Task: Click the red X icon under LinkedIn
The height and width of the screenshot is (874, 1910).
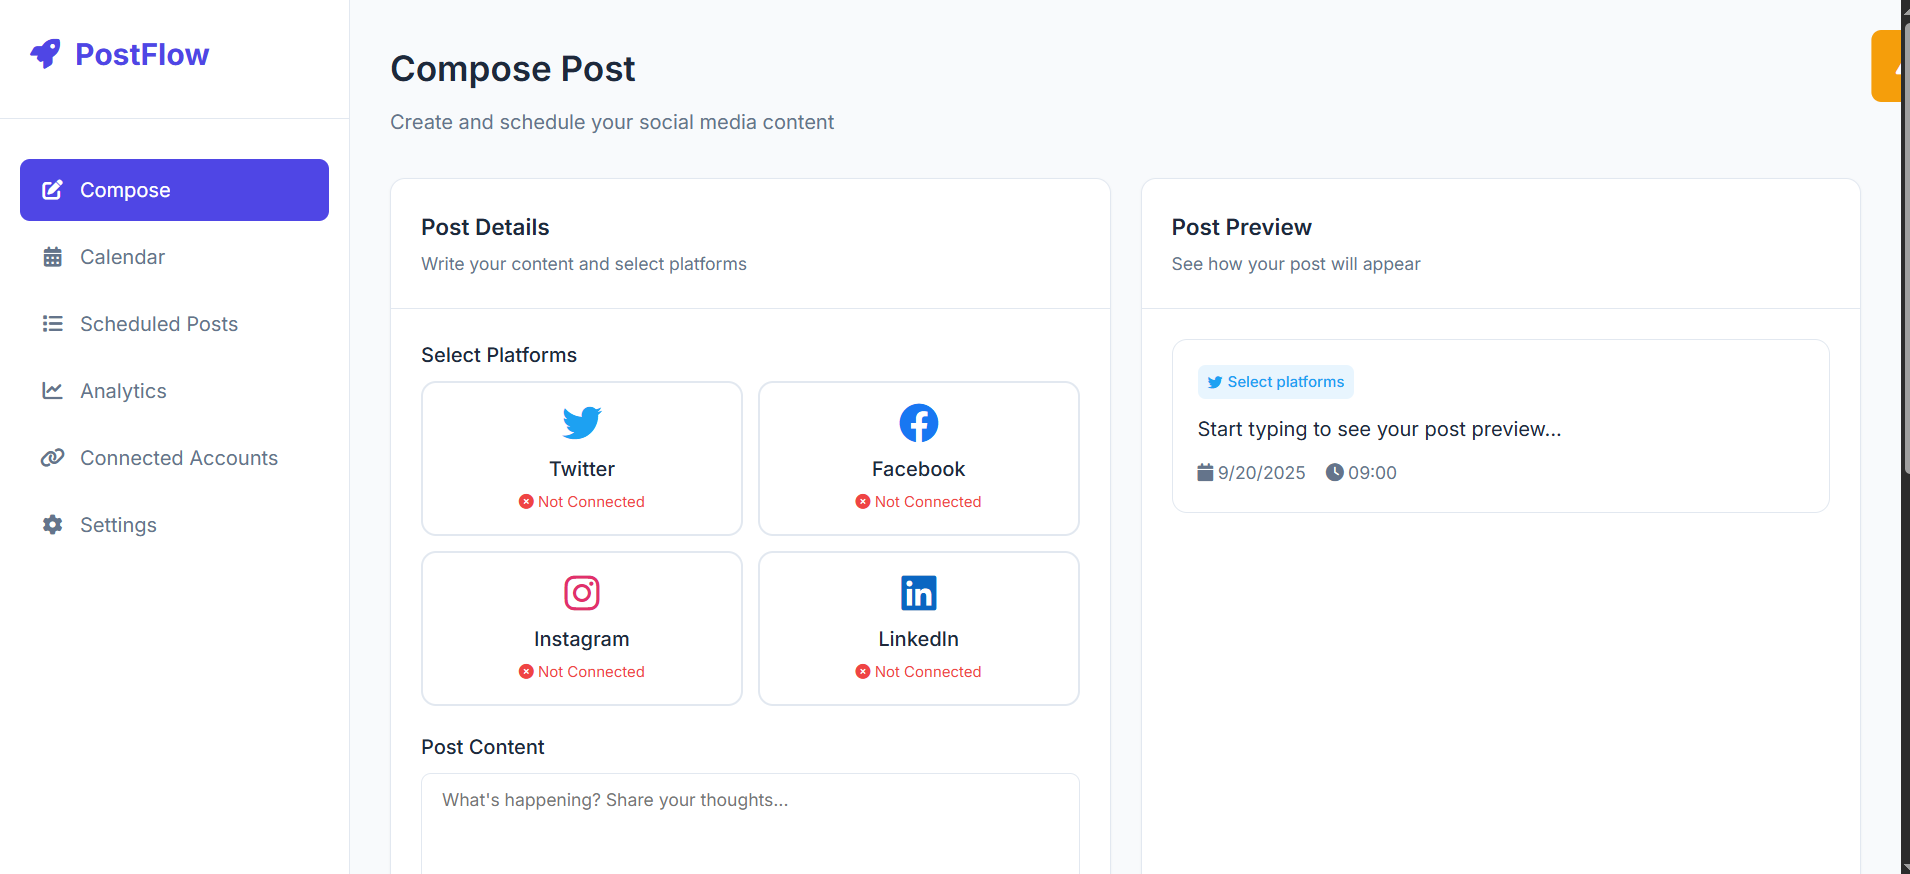Action: (863, 672)
